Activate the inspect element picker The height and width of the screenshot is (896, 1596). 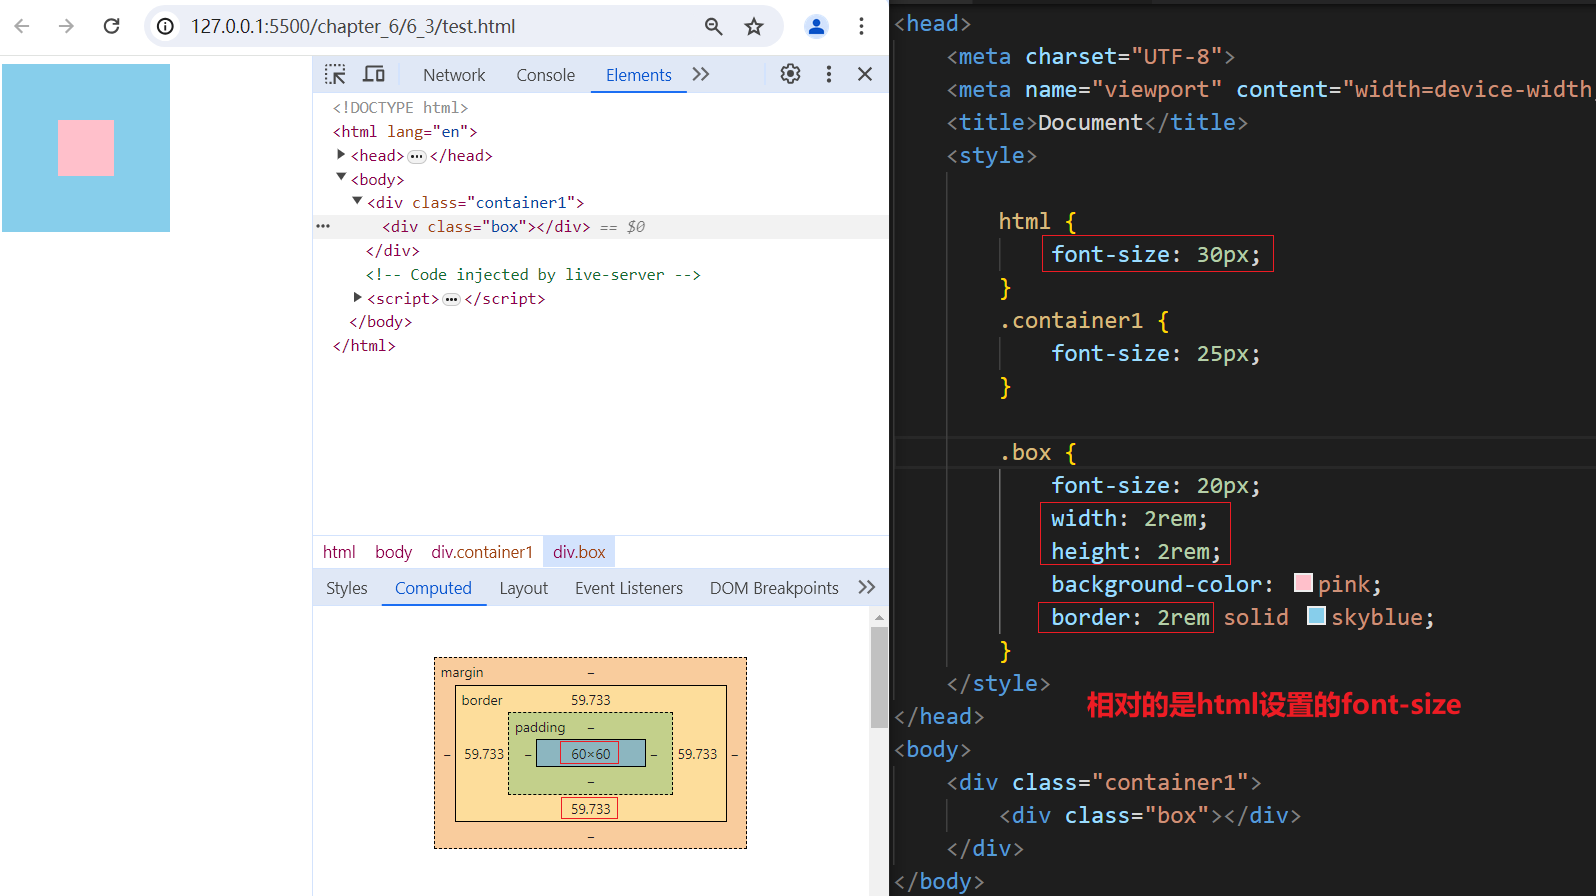[x=335, y=74]
